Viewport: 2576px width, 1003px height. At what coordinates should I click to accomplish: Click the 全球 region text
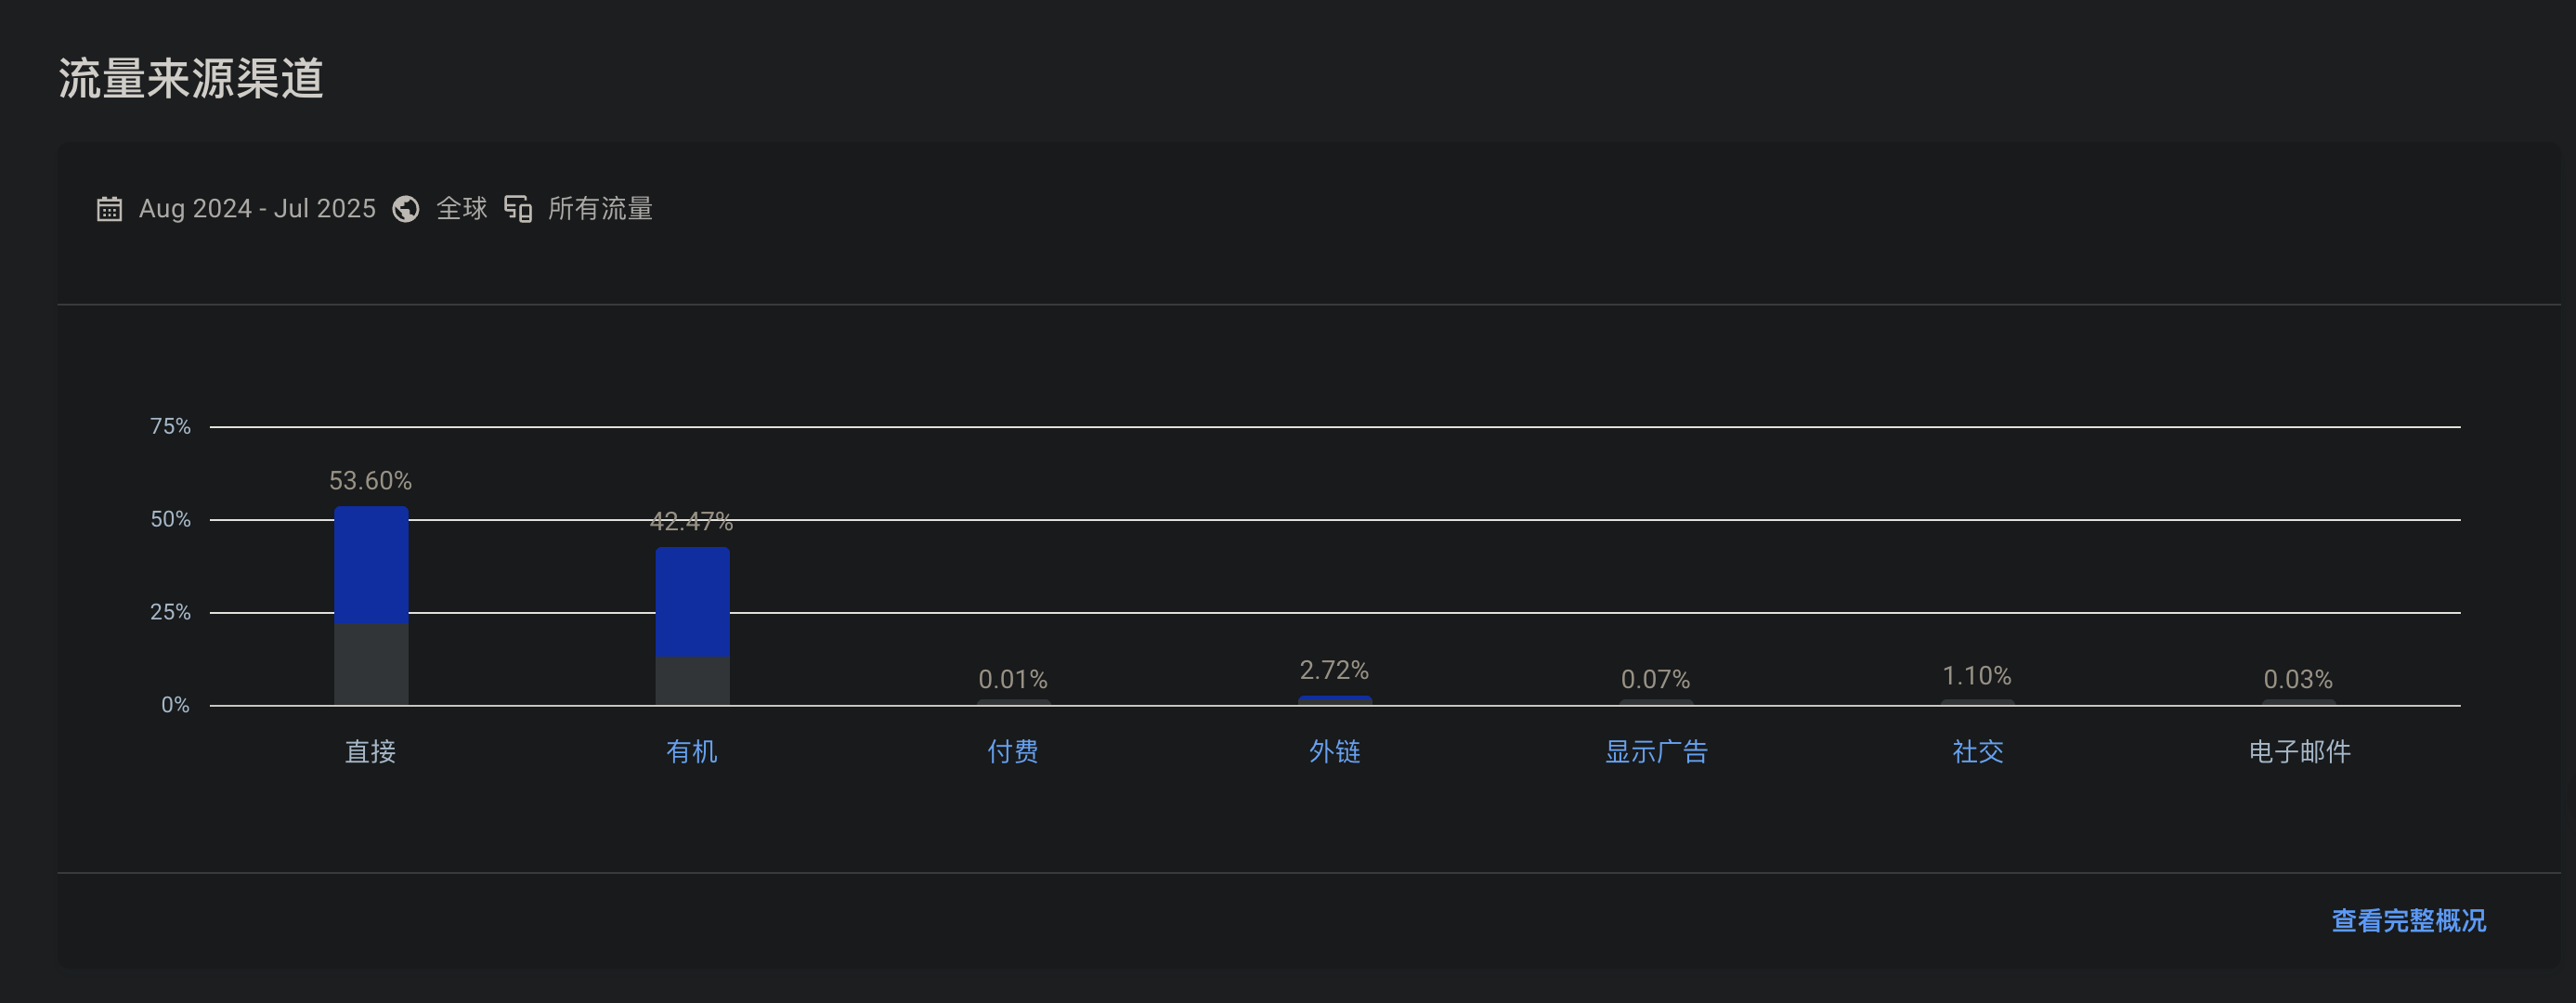coord(462,209)
